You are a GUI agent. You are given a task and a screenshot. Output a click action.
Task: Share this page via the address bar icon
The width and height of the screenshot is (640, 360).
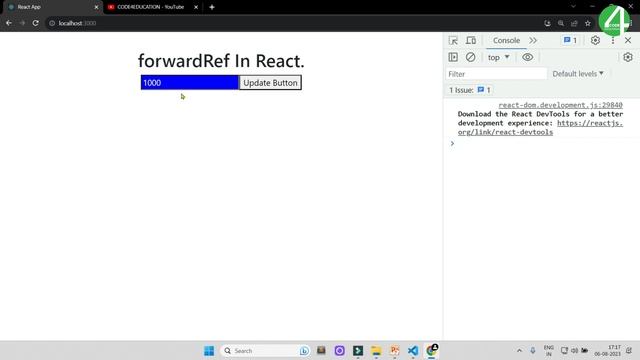574,23
